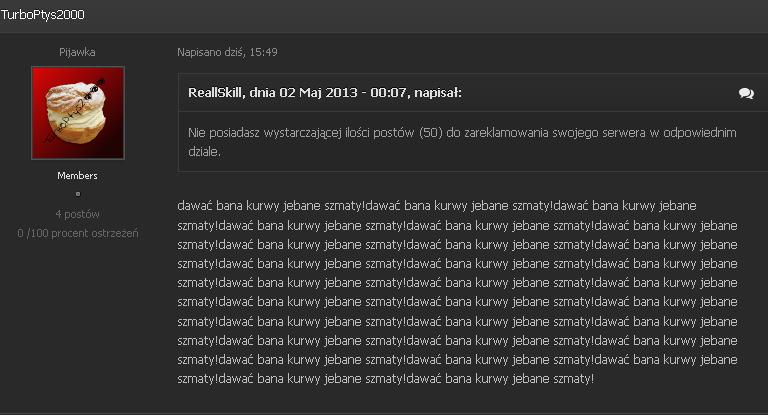Click the first line of the spam post text
The height and width of the screenshot is (415, 768).
436,206
